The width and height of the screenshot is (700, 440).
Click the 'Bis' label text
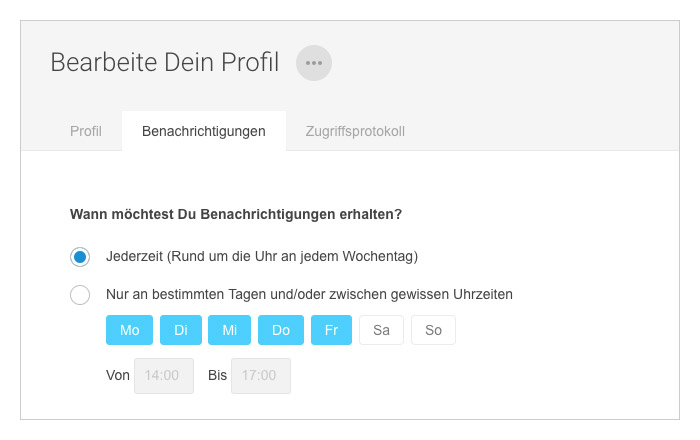[x=217, y=375]
